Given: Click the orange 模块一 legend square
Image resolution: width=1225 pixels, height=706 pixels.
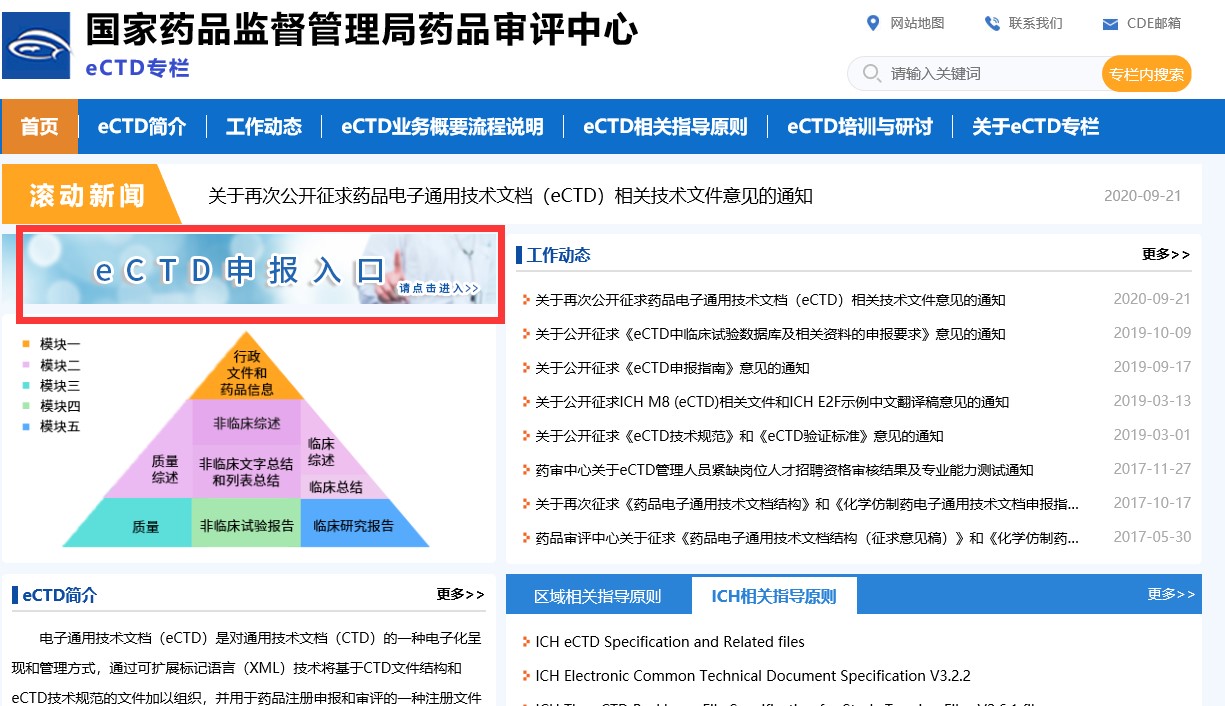Looking at the screenshot, I should point(26,344).
